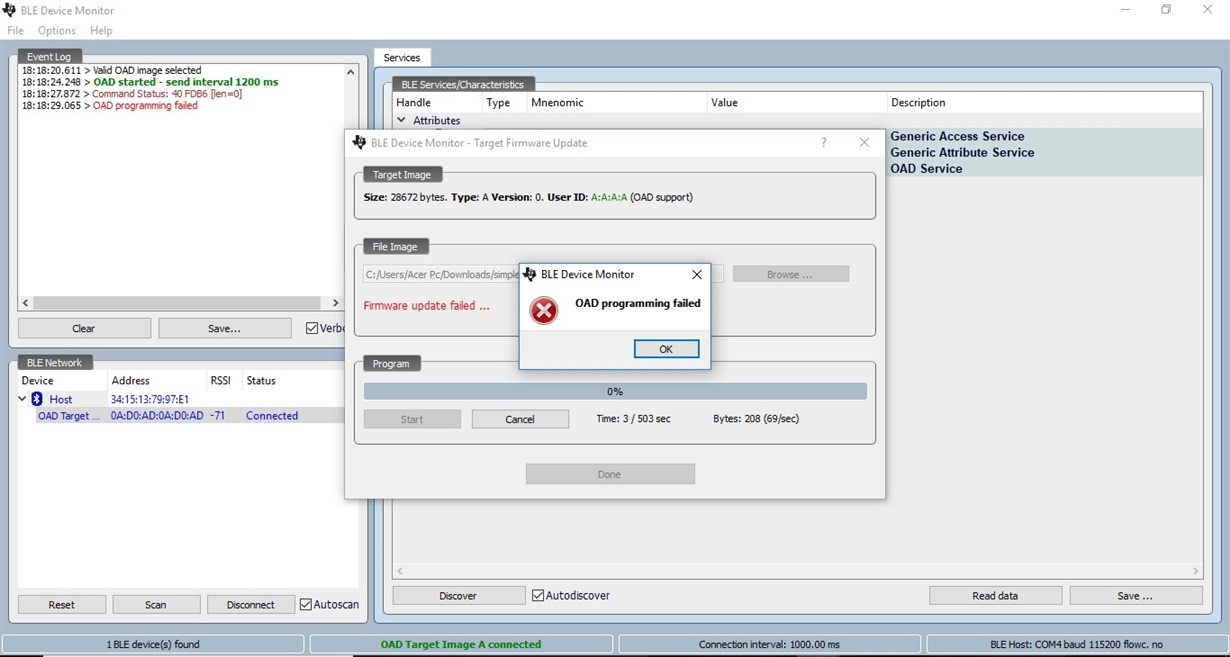Click the RSSI column header in BLE Network

(x=224, y=381)
